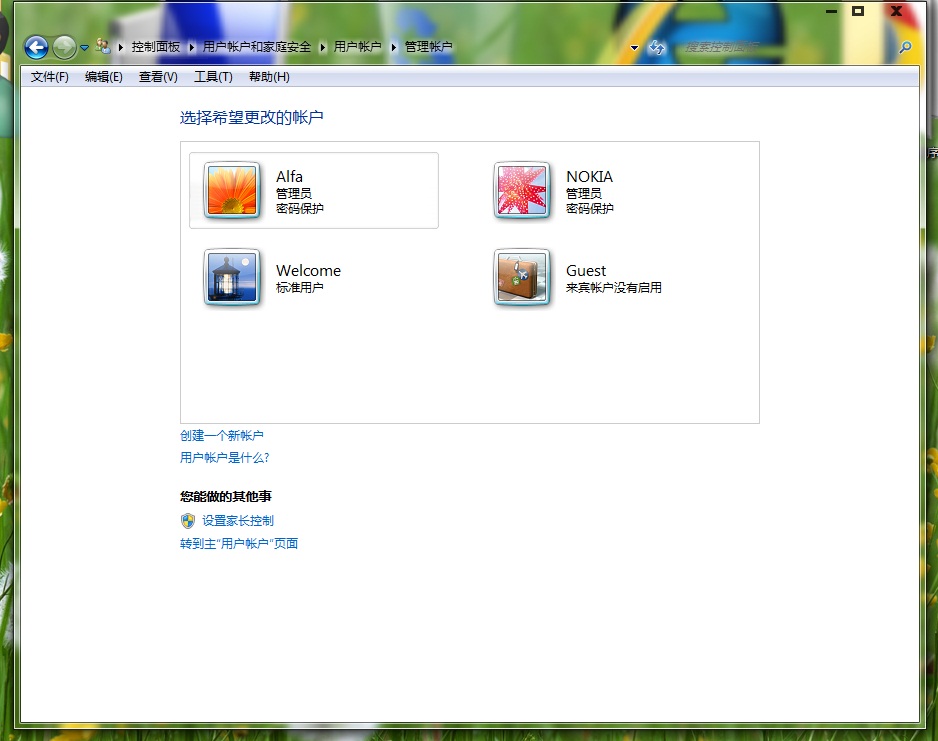Click the Alfa account sunflower picture
The height and width of the screenshot is (741, 938).
(232, 190)
